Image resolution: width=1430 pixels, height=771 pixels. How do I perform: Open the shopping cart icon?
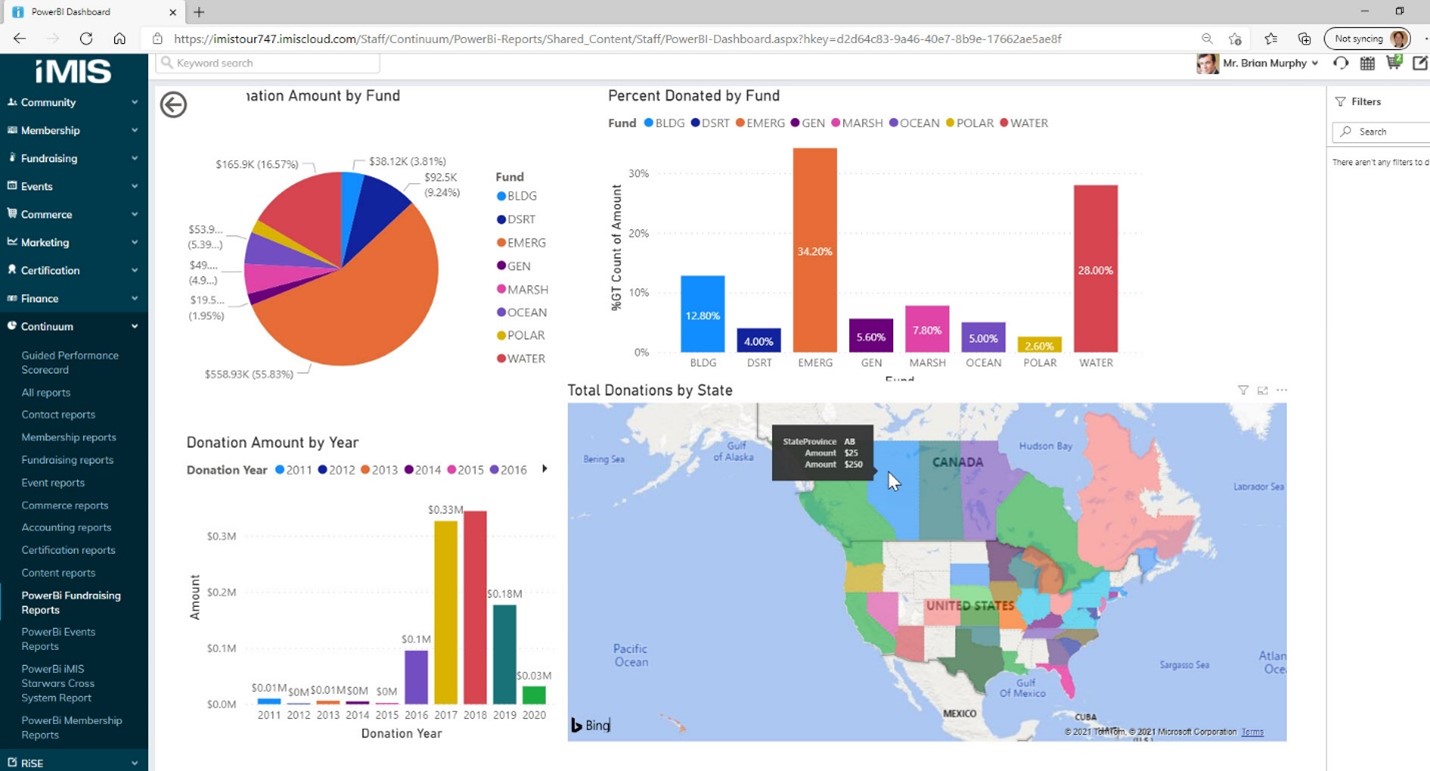[1394, 63]
